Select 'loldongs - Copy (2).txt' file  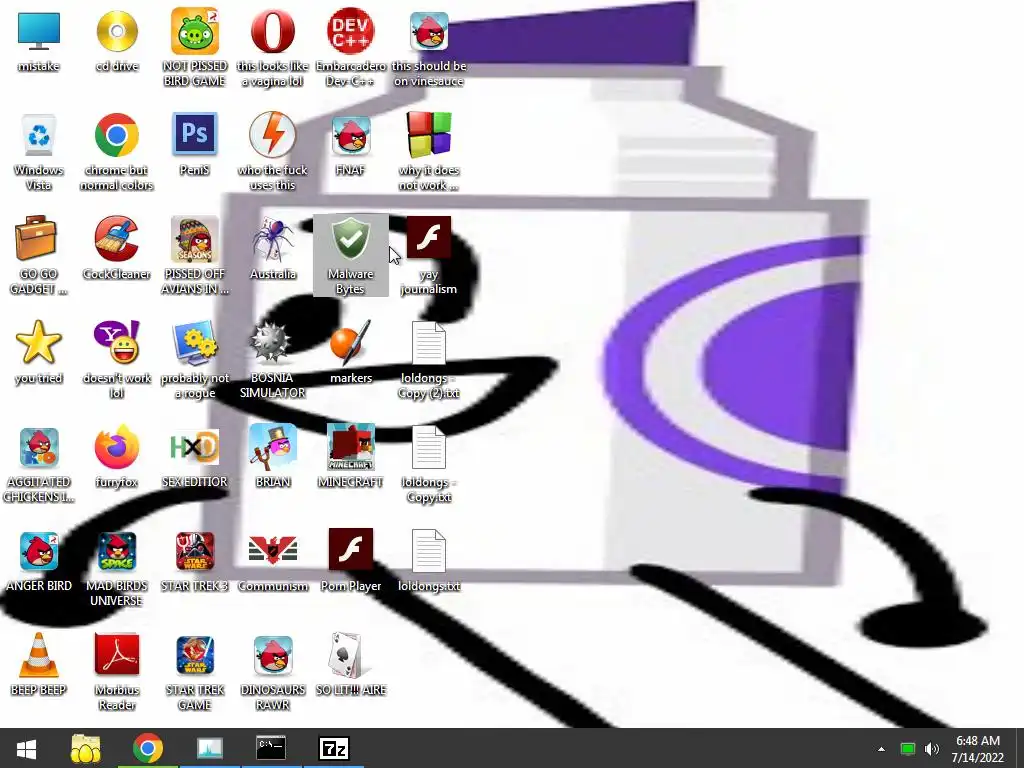point(429,343)
